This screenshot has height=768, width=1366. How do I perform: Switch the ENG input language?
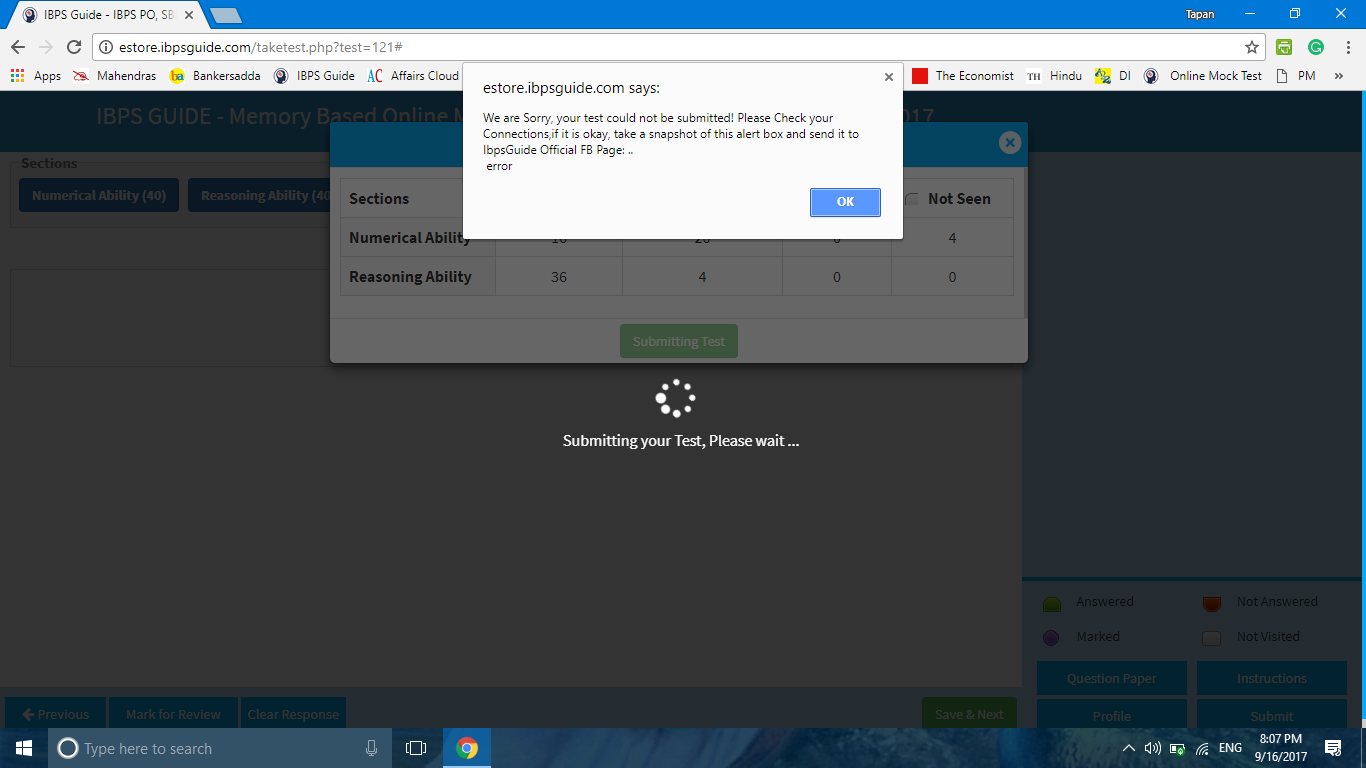coord(1231,748)
